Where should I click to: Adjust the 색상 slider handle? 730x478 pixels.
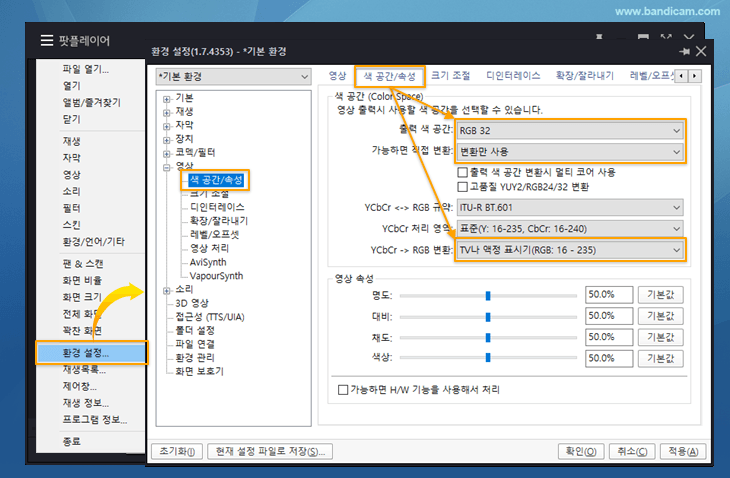tap(488, 357)
